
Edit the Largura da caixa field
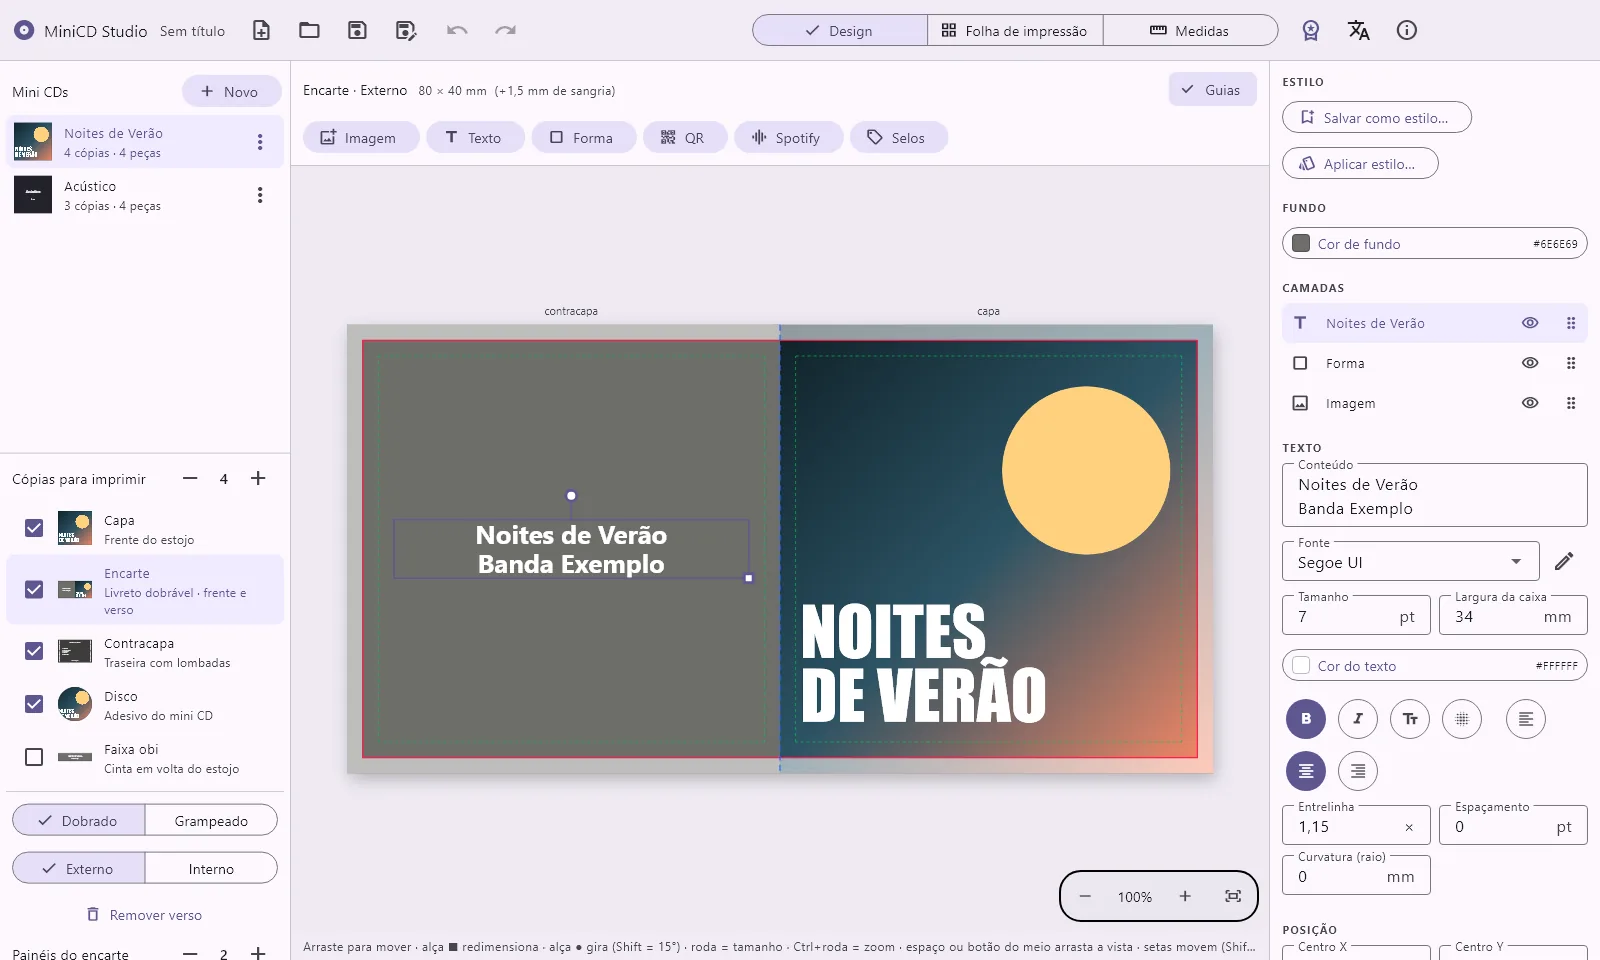pyautogui.click(x=1513, y=616)
